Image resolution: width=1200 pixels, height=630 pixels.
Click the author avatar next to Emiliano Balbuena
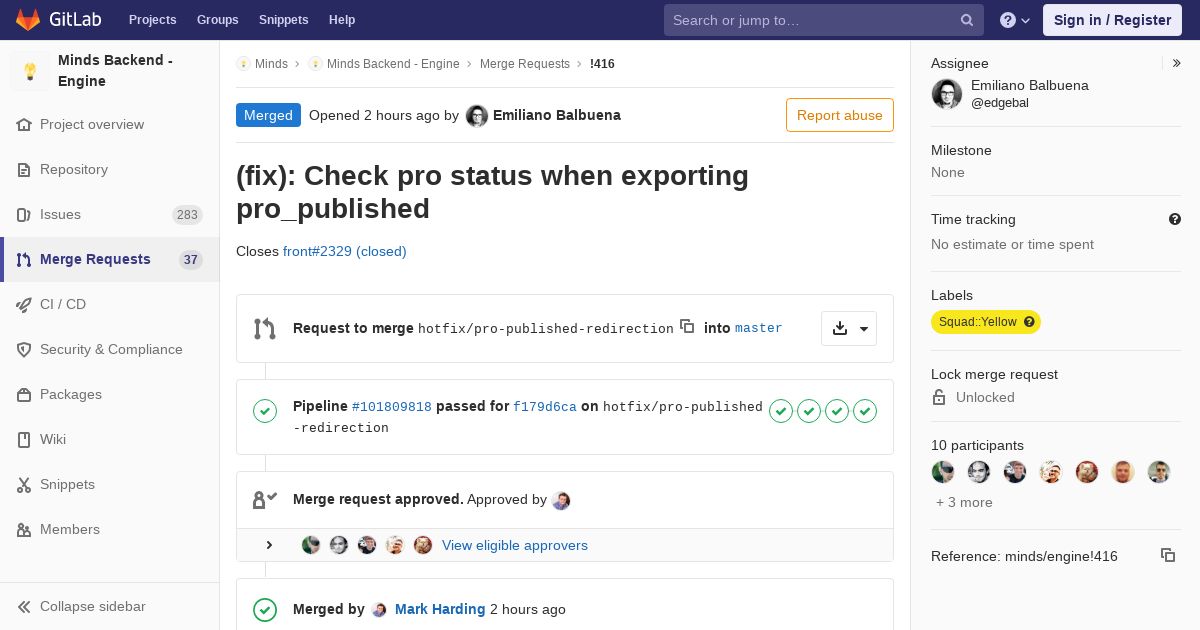click(477, 116)
